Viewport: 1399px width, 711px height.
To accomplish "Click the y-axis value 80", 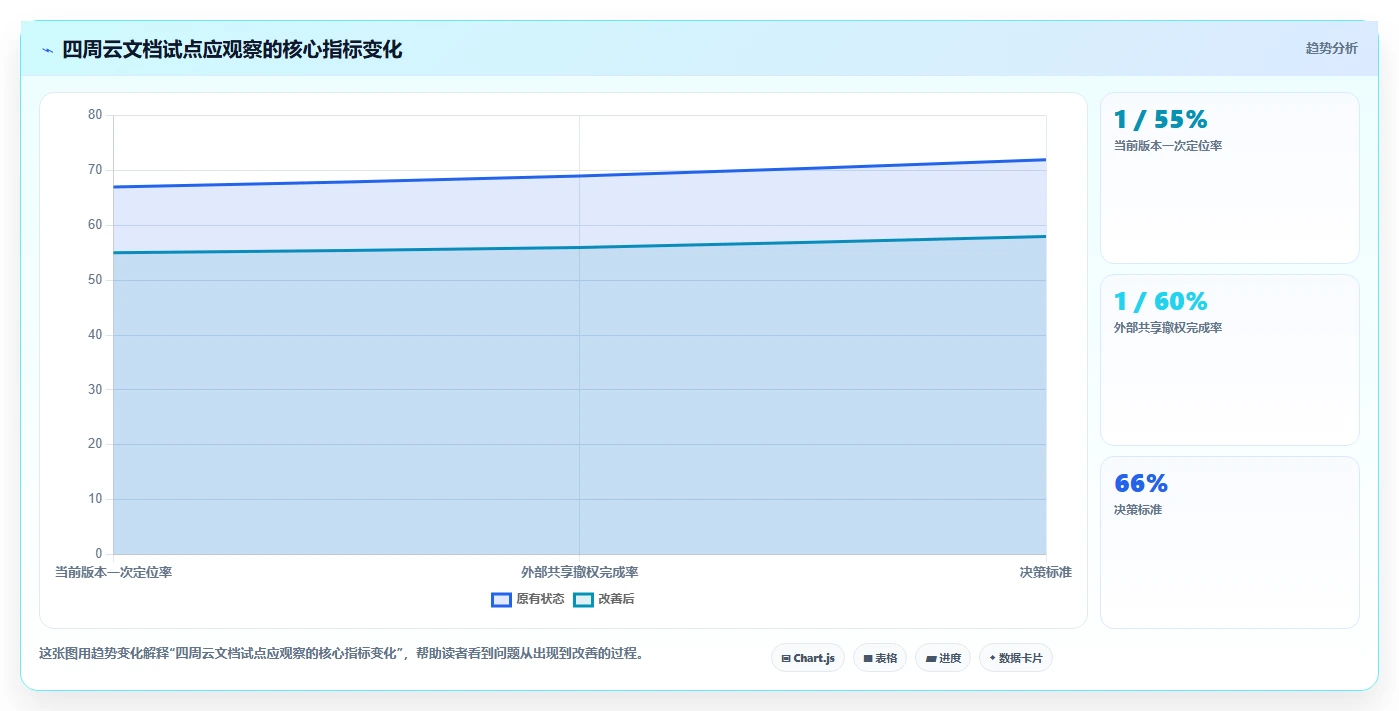I will pos(95,115).
